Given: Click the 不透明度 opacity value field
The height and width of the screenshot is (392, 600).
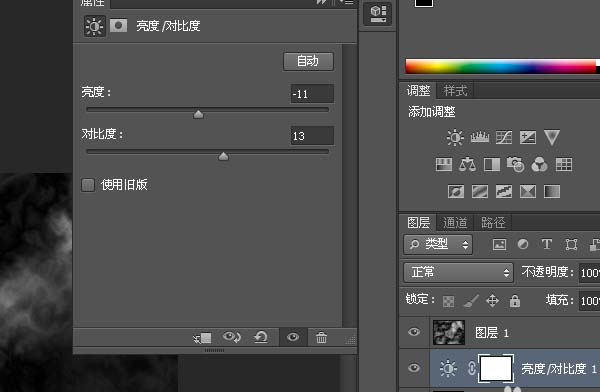Looking at the screenshot, I should (x=589, y=273).
